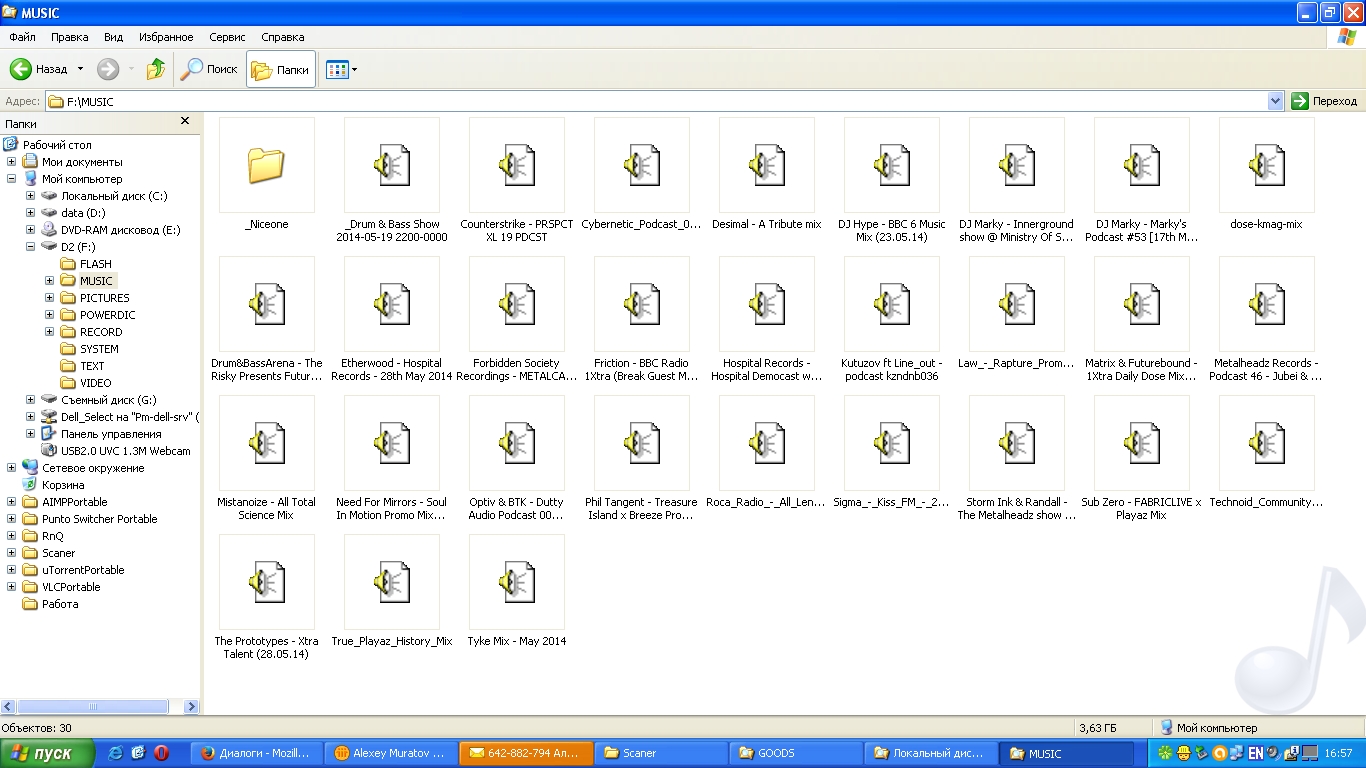Select Tyke Mix - May 2014 file
Viewport: 1366px width, 768px height.
point(516,582)
